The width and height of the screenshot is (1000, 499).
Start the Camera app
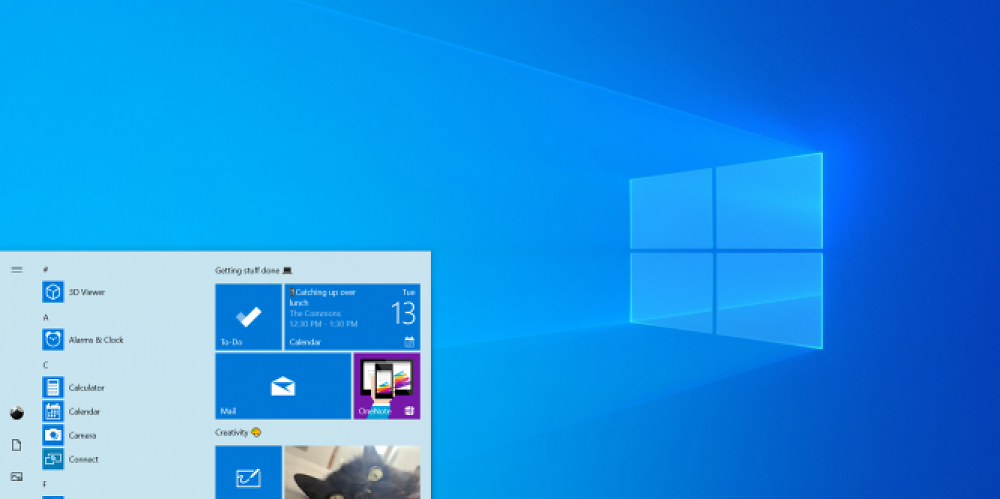tap(69, 435)
